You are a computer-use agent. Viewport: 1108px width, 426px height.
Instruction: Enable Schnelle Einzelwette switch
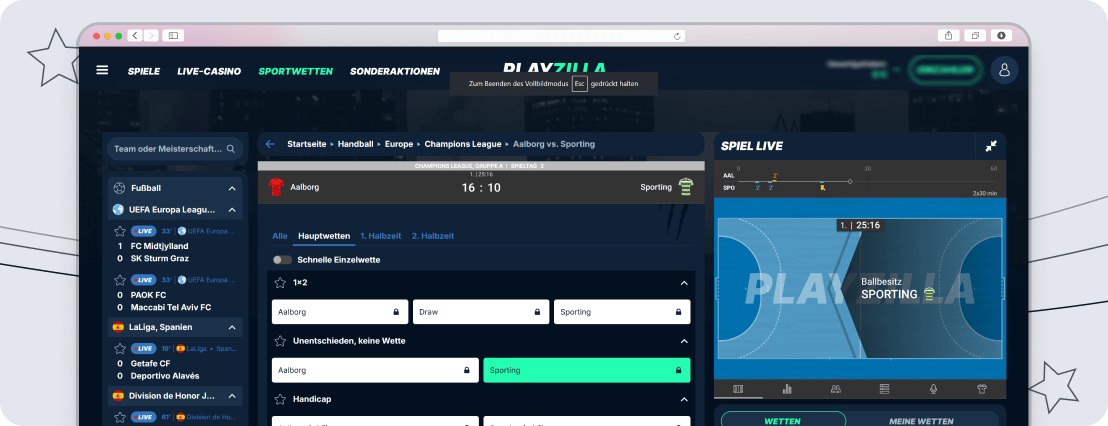pos(282,260)
